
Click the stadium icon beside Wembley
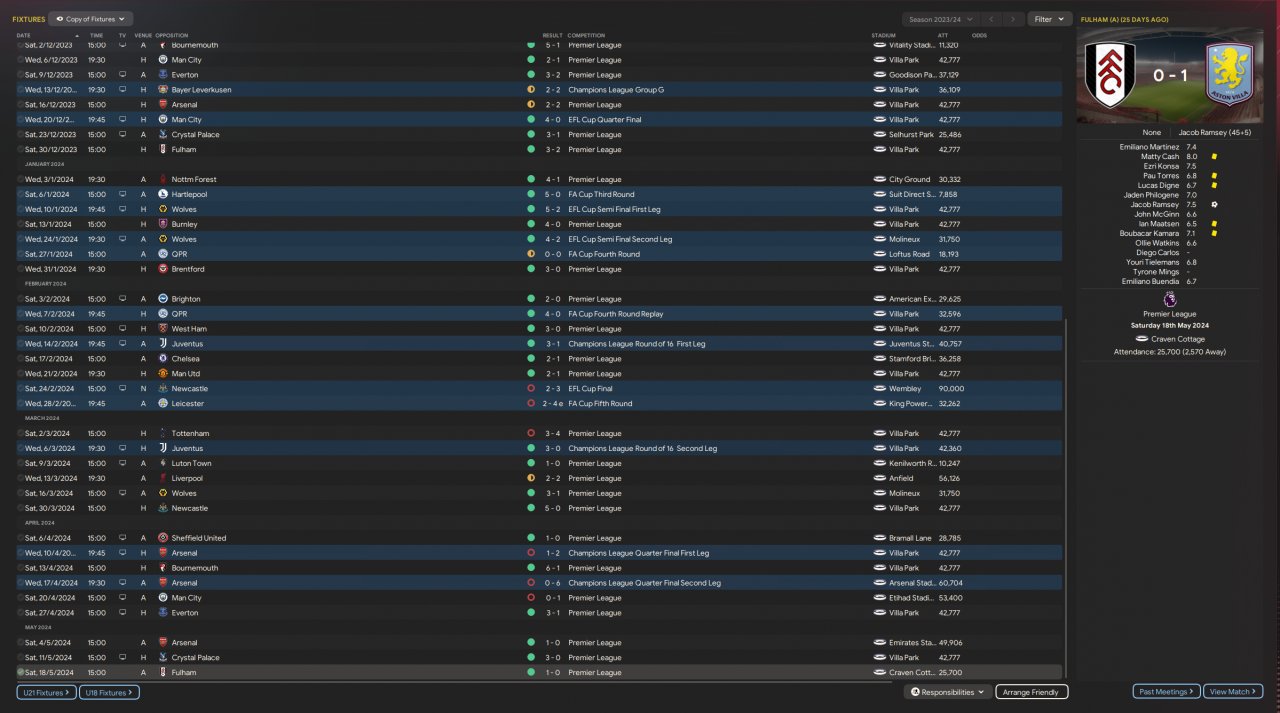[880, 388]
